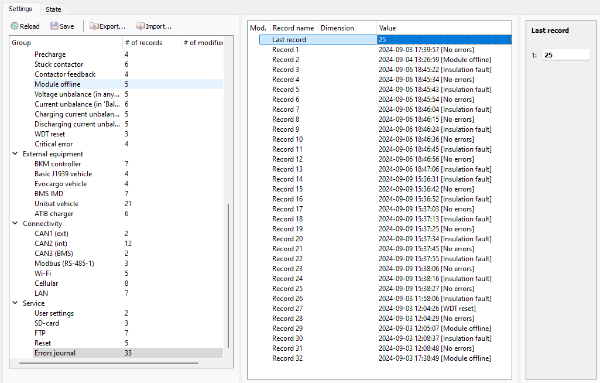Image resolution: width=600 pixels, height=383 pixels.
Task: Click Record 30 value cell
Action: (444, 338)
